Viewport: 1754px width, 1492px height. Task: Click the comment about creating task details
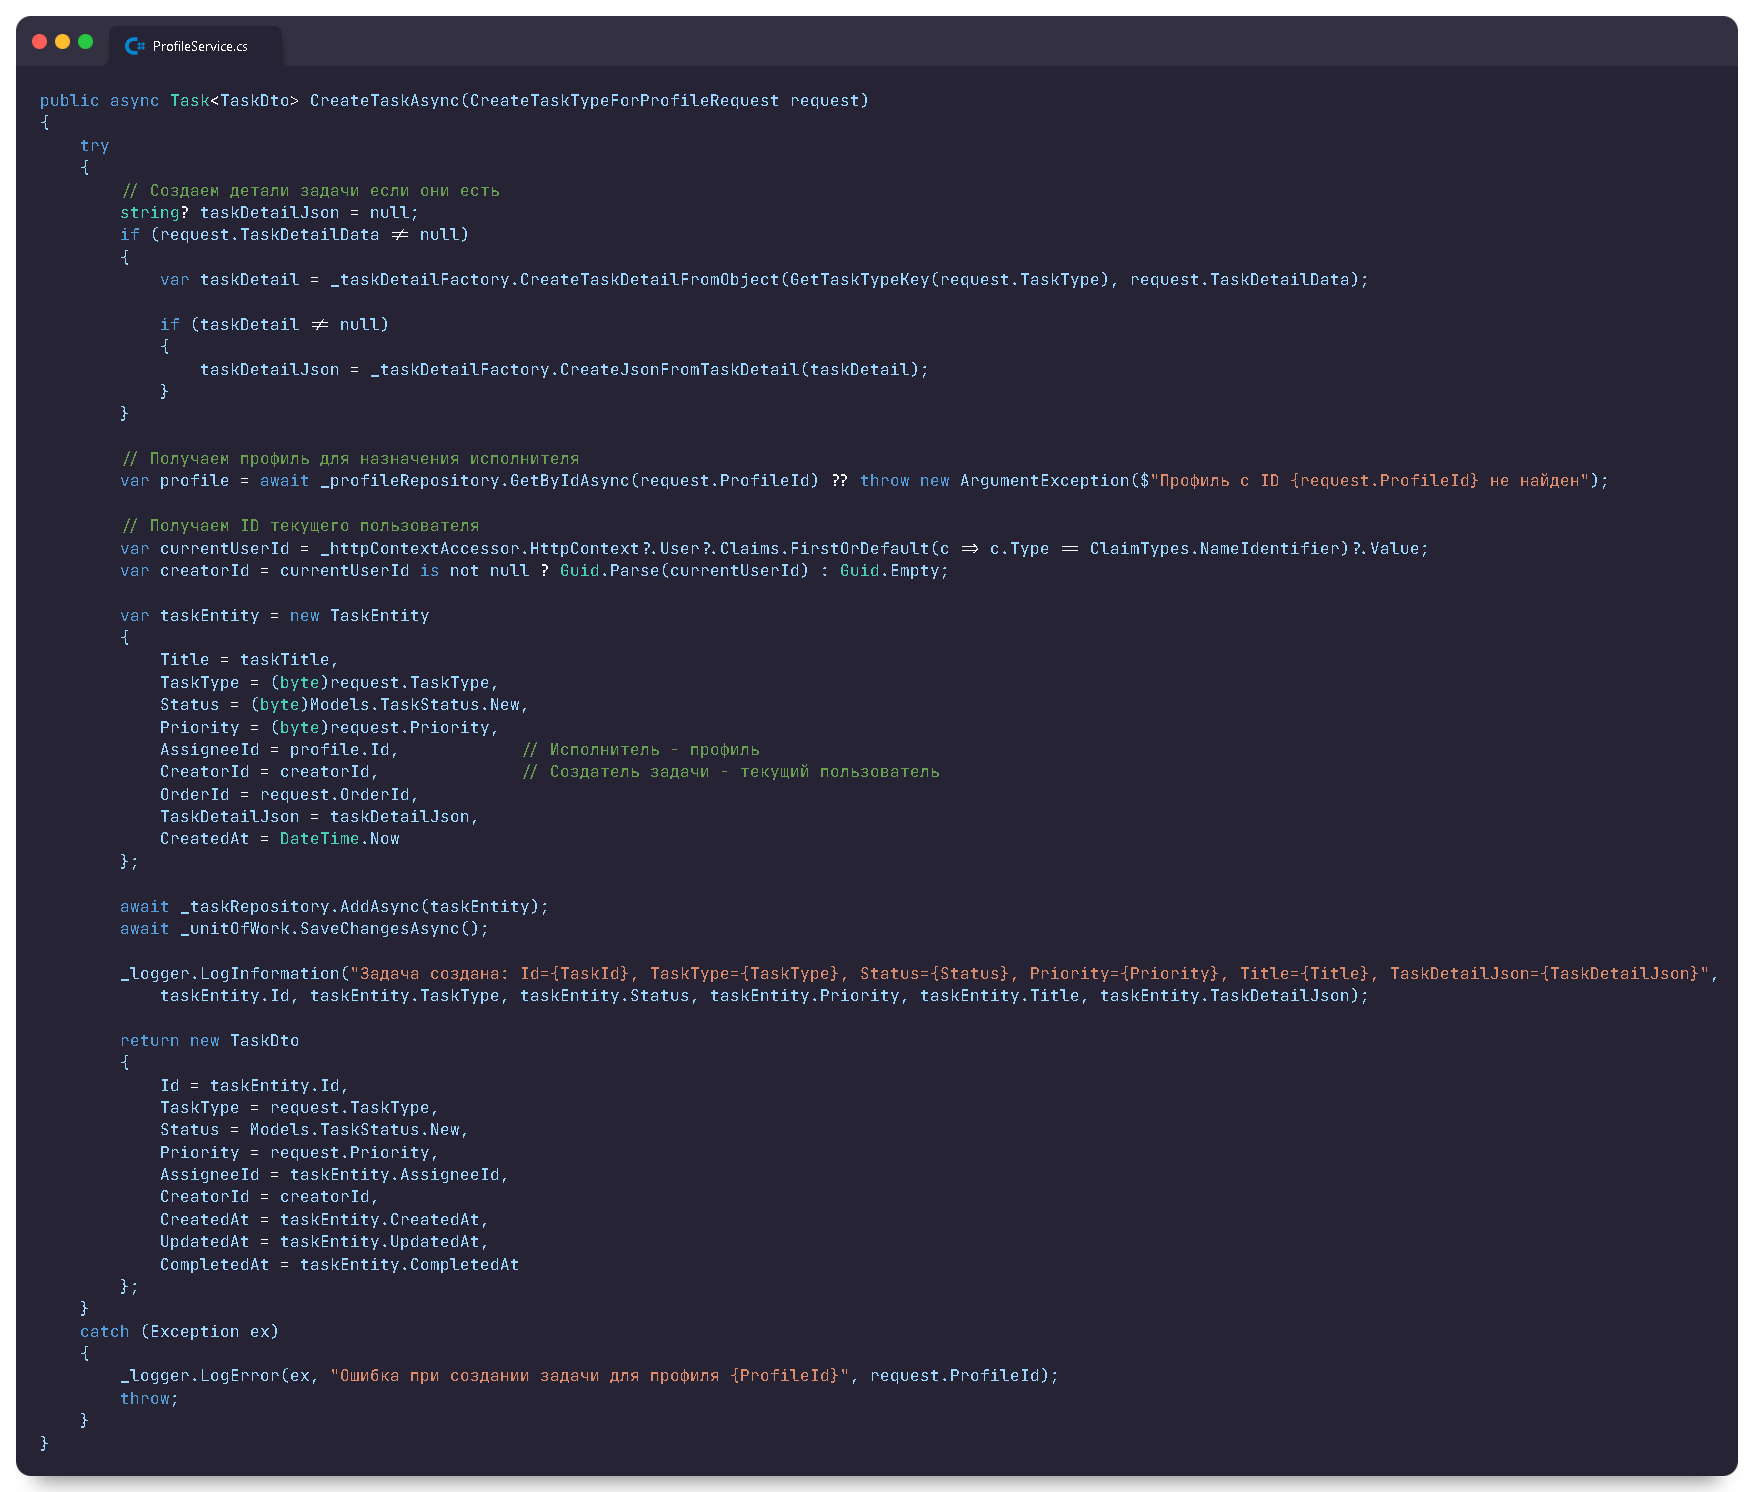[x=310, y=189]
